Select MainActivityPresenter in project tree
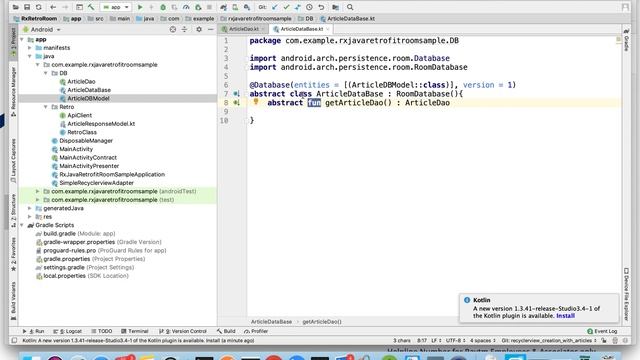This screenshot has width=640, height=360. click(89, 166)
